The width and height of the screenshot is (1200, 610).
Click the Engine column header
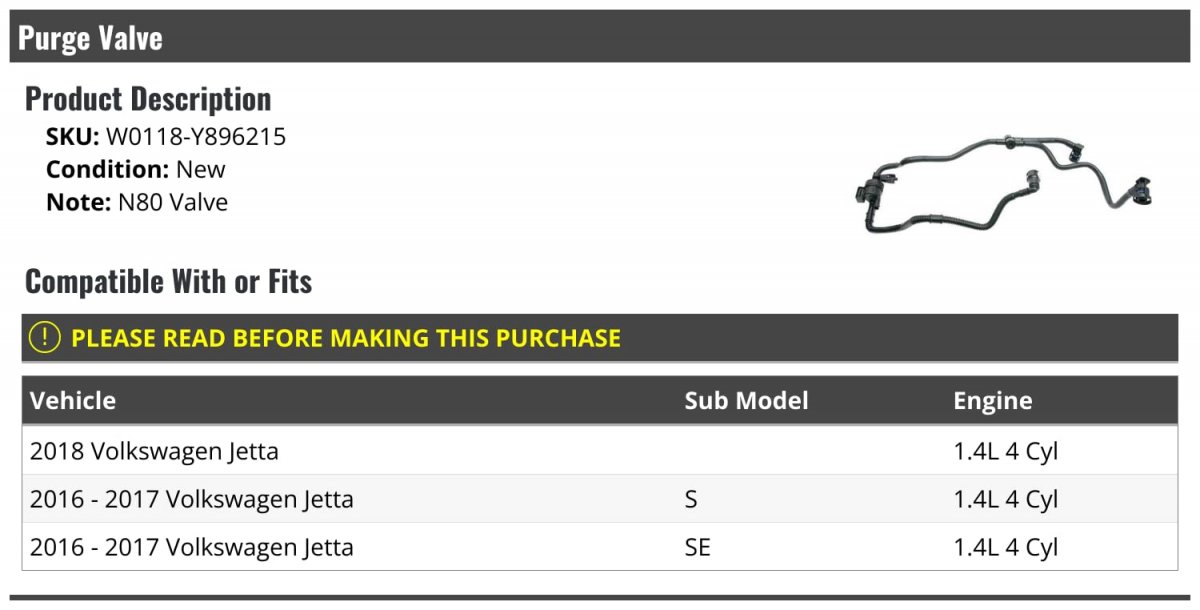coord(992,401)
